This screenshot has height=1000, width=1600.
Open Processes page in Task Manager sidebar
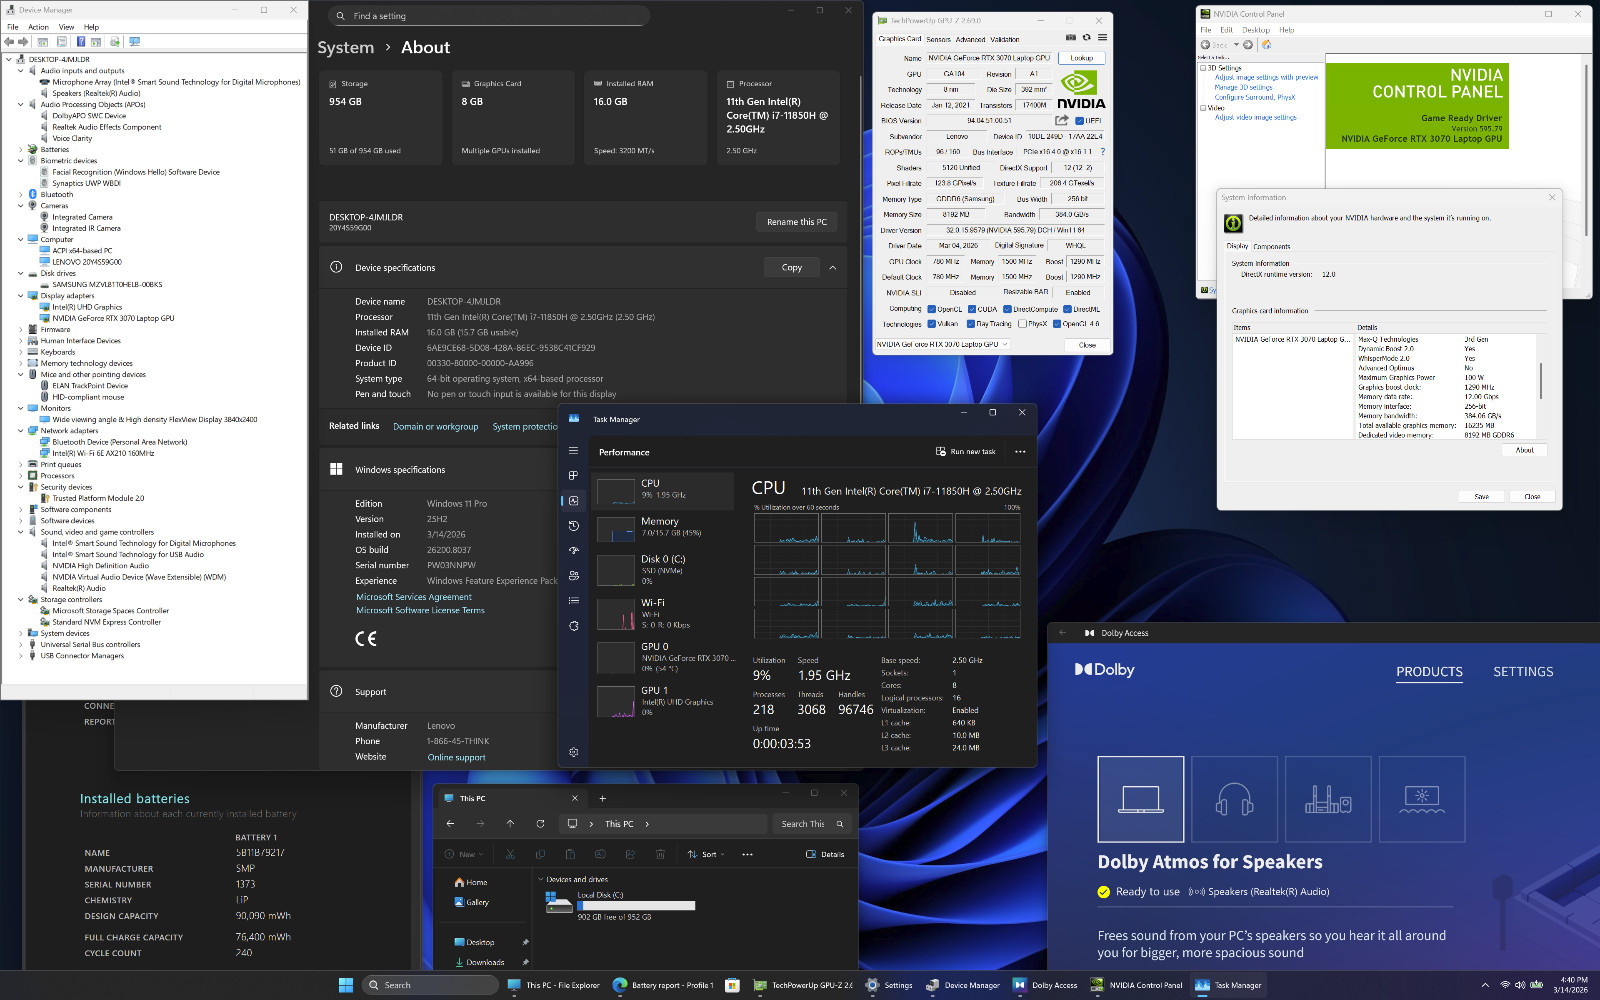pyautogui.click(x=573, y=476)
